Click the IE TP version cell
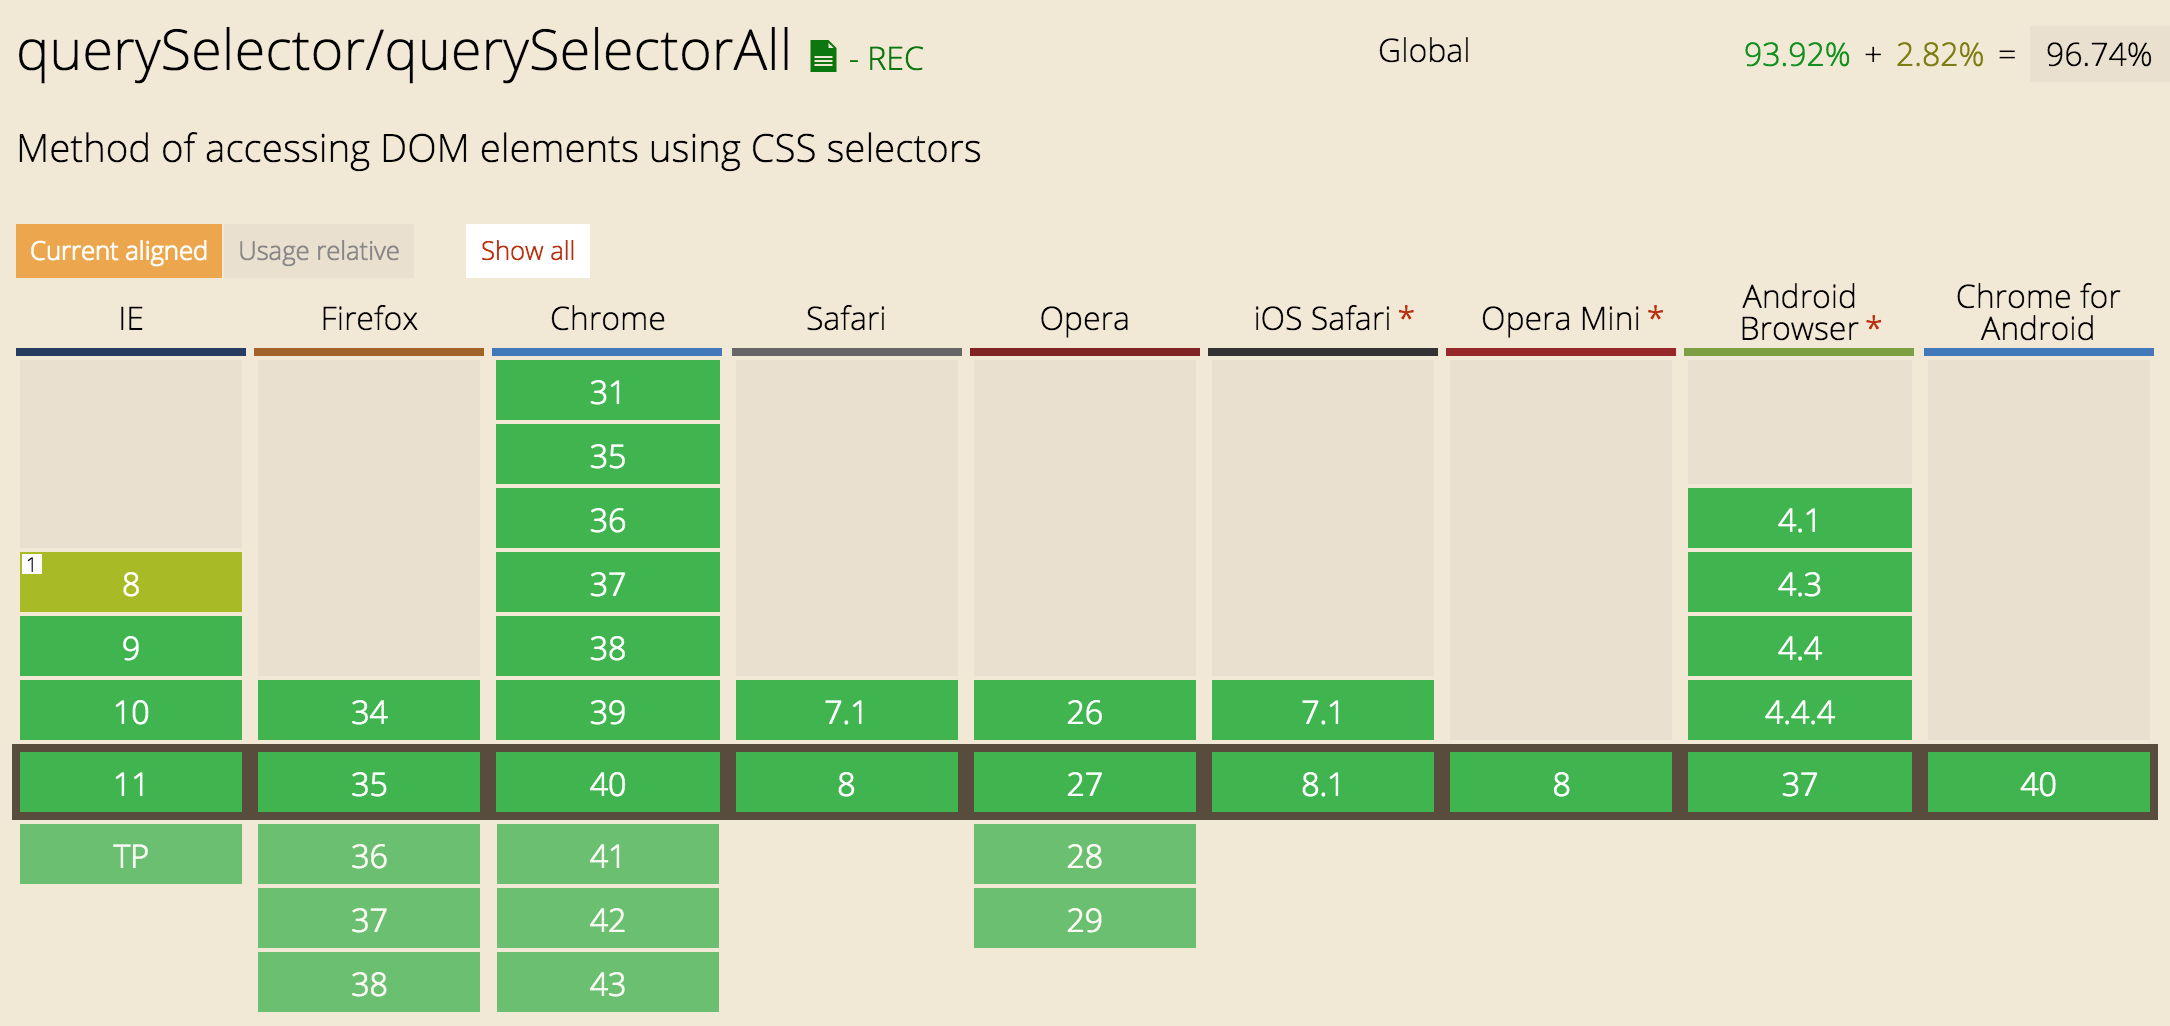The image size is (2170, 1026). click(131, 854)
